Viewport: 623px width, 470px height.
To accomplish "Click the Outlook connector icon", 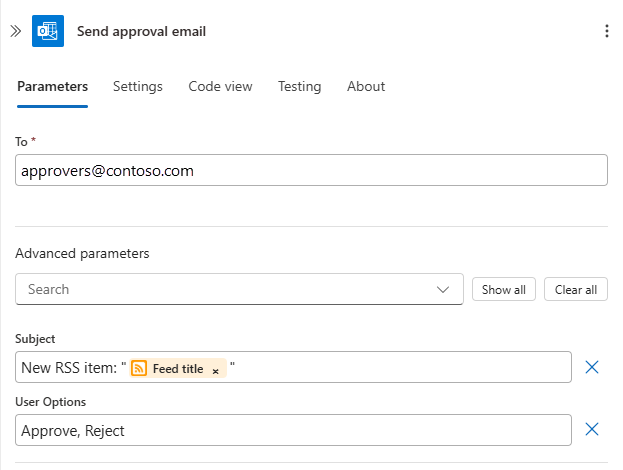I will pyautogui.click(x=48, y=31).
